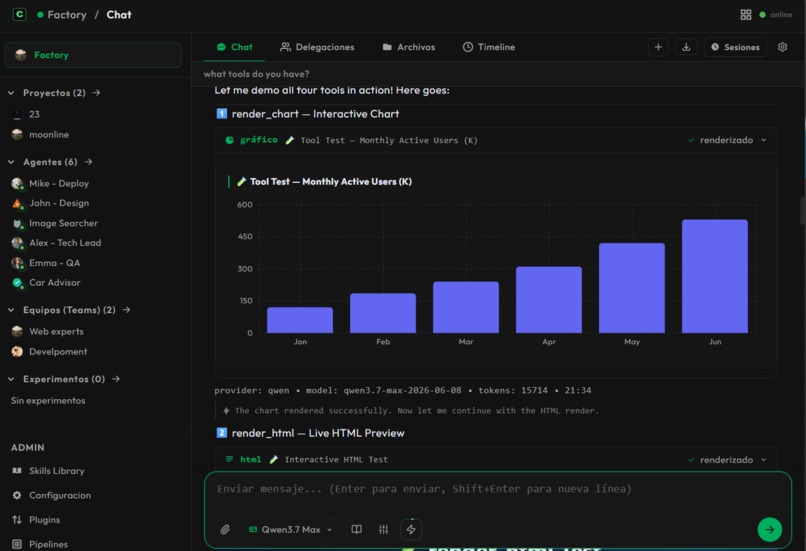Select the Image Searcher agent avatar
806x551 pixels.
[x=17, y=224]
